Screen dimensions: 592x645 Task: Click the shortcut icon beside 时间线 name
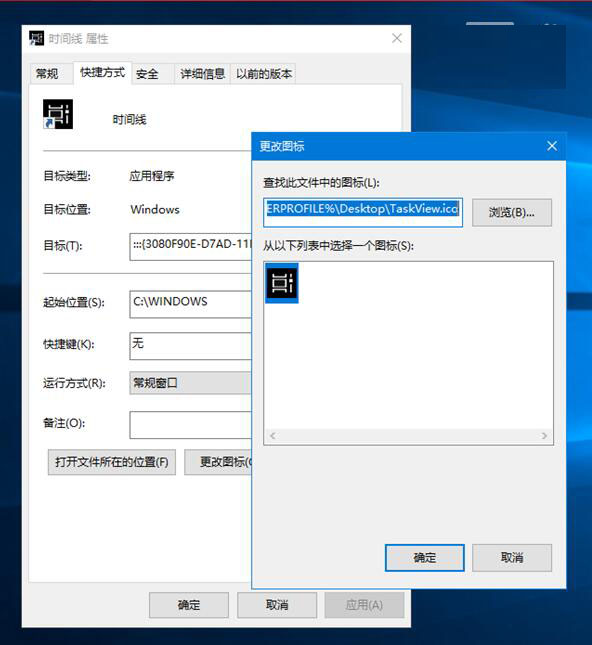[x=58, y=114]
